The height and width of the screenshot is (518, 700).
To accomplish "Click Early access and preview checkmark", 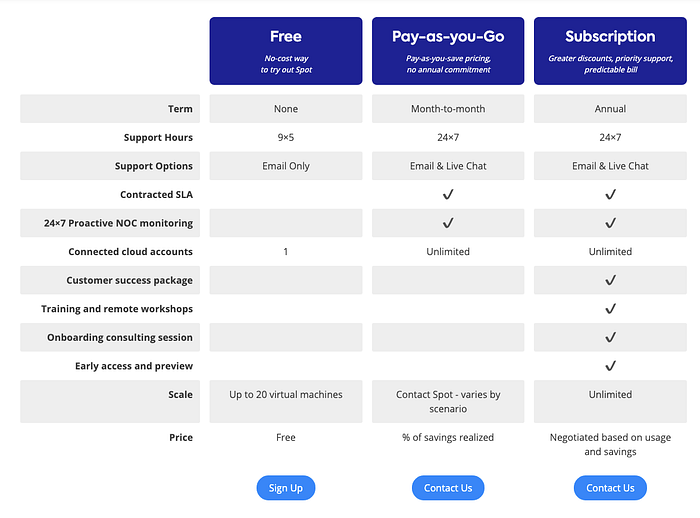I will pos(610,366).
